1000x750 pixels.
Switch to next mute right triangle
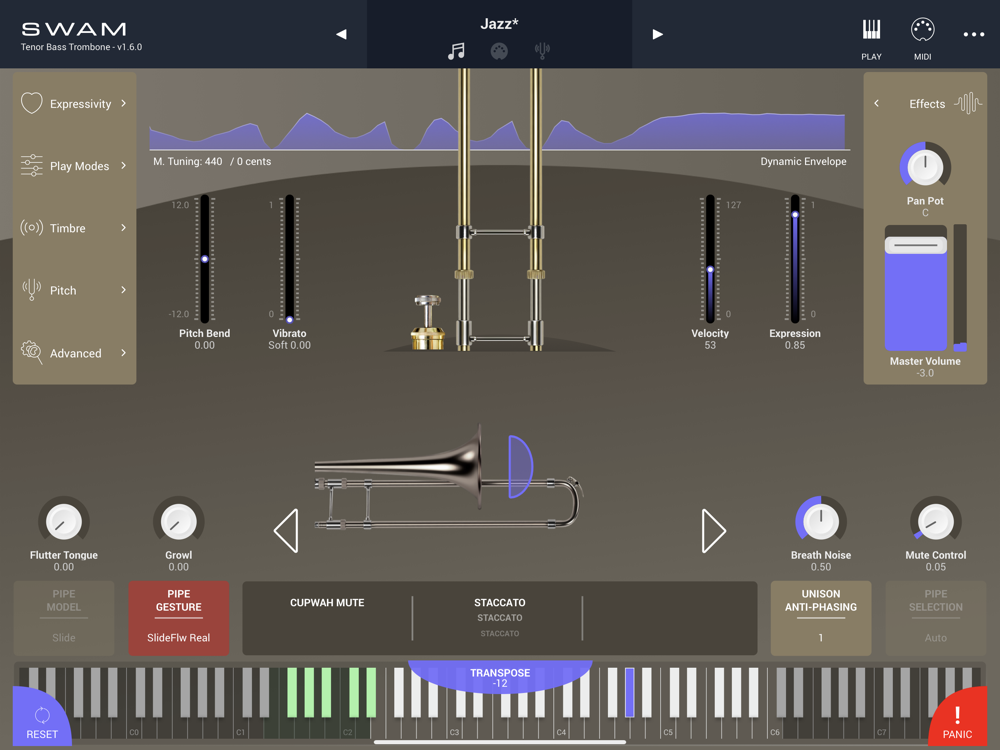(x=713, y=531)
